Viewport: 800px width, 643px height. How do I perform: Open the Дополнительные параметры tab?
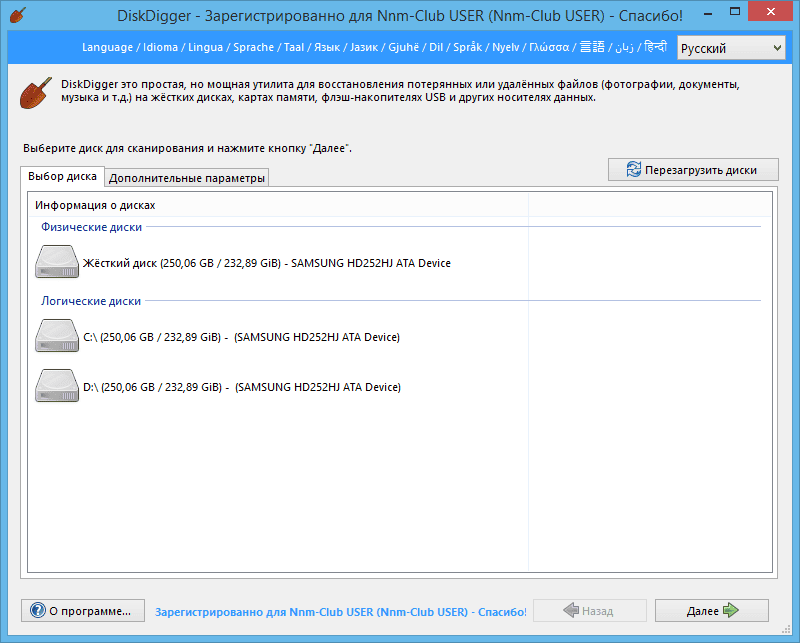(187, 179)
